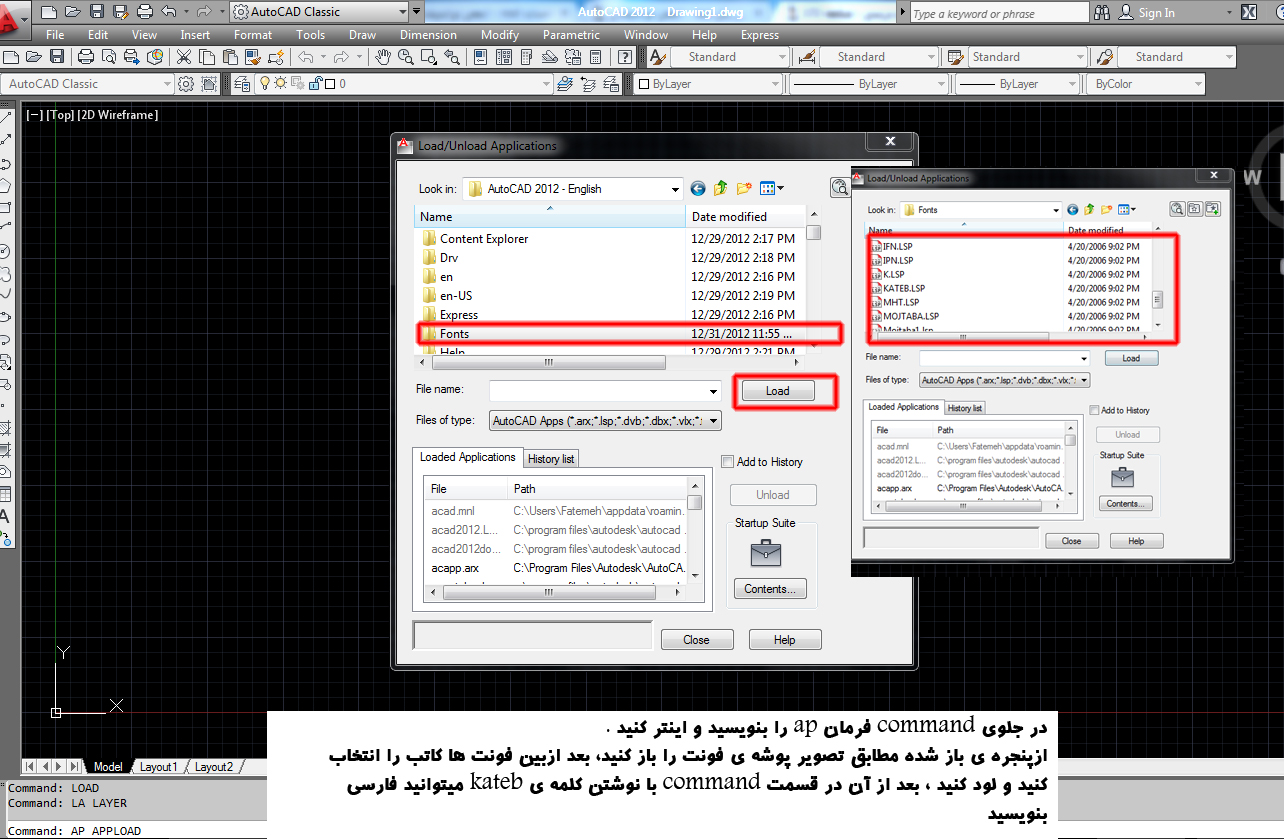Click the Load button

[777, 391]
